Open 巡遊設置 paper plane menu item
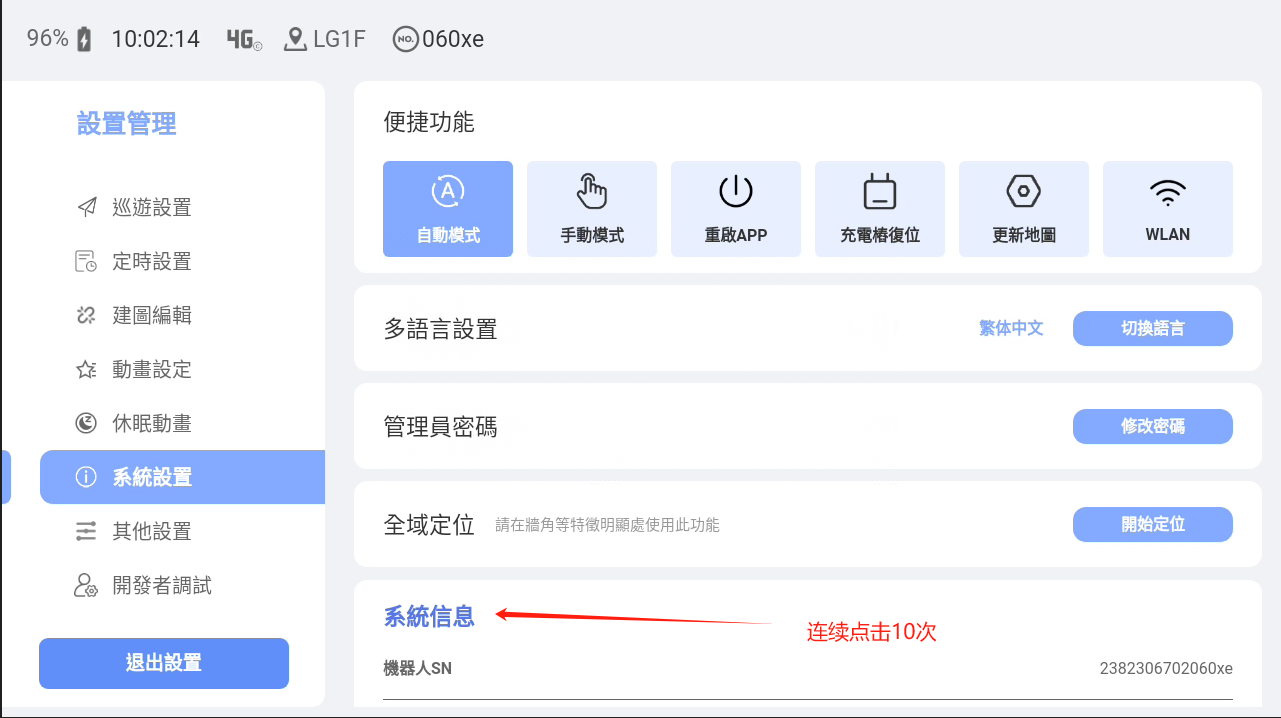This screenshot has height=718, width=1281. click(x=87, y=208)
